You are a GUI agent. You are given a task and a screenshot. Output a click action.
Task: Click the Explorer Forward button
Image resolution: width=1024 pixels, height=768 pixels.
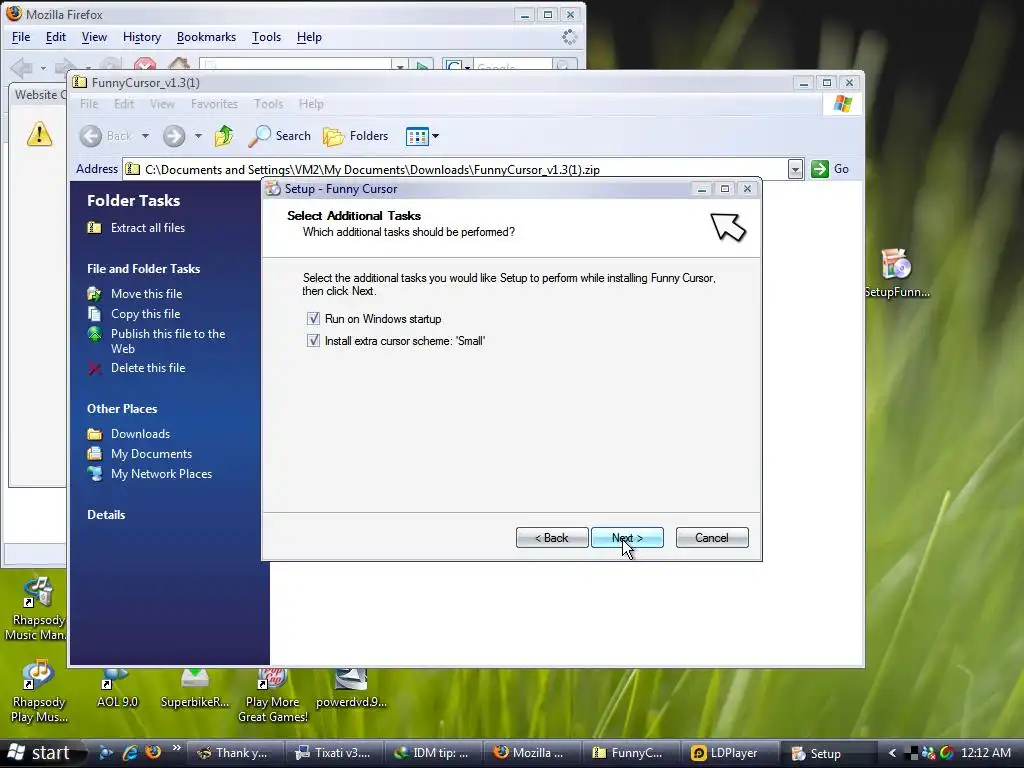coord(174,136)
